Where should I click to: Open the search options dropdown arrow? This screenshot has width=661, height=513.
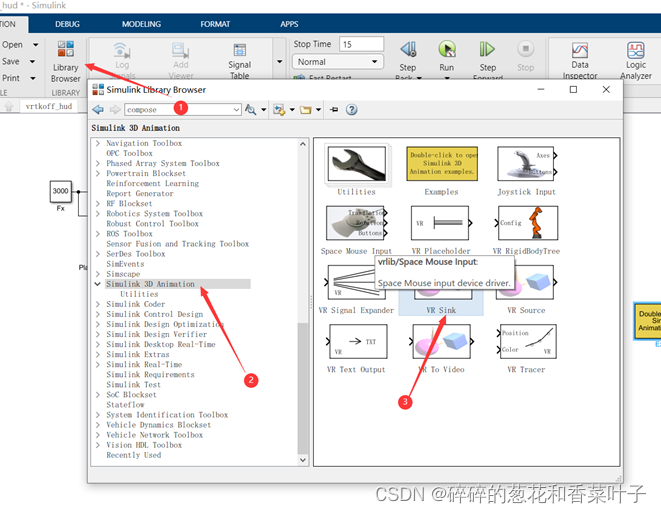pyautogui.click(x=263, y=110)
